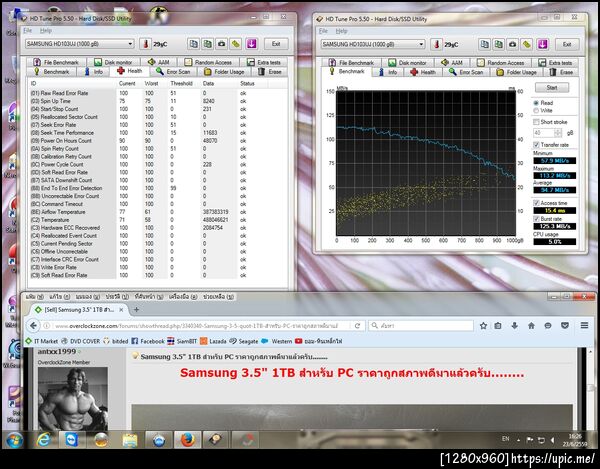Image resolution: width=600 pixels, height=469 pixels.
Task: Switch to Benchmark tab in left HD Tune
Action: pyautogui.click(x=52, y=72)
